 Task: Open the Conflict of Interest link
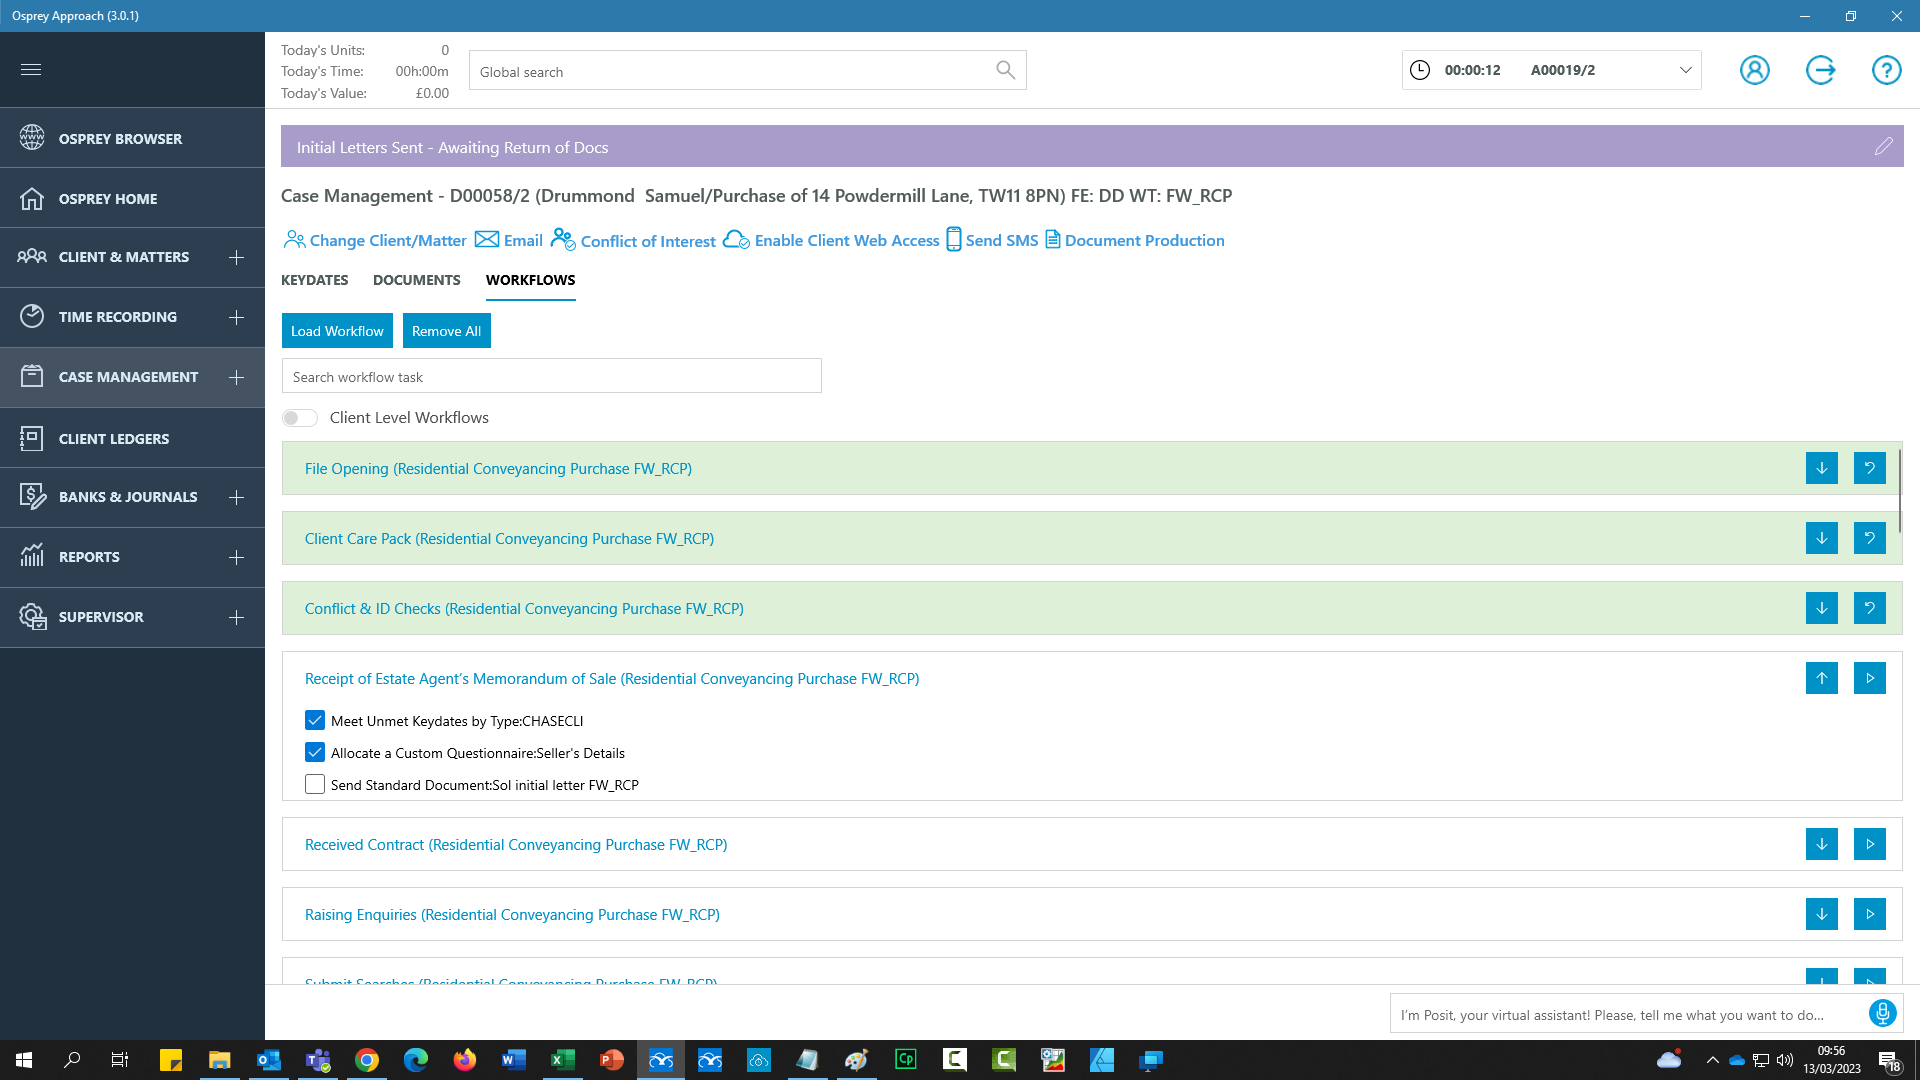click(647, 241)
